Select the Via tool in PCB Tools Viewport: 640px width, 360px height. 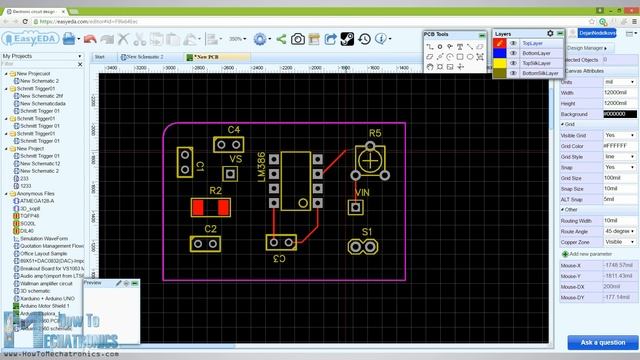click(x=450, y=47)
